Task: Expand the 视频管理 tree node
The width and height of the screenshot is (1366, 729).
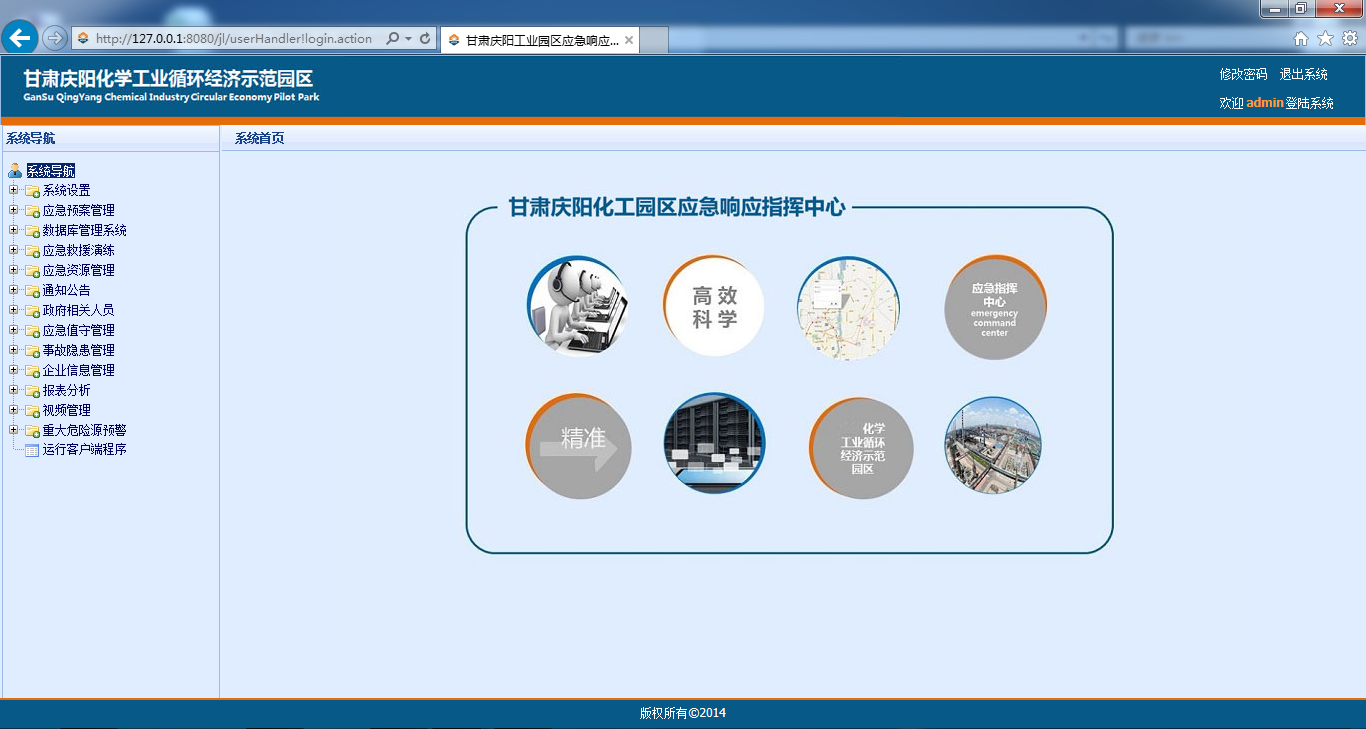Action: [x=13, y=410]
